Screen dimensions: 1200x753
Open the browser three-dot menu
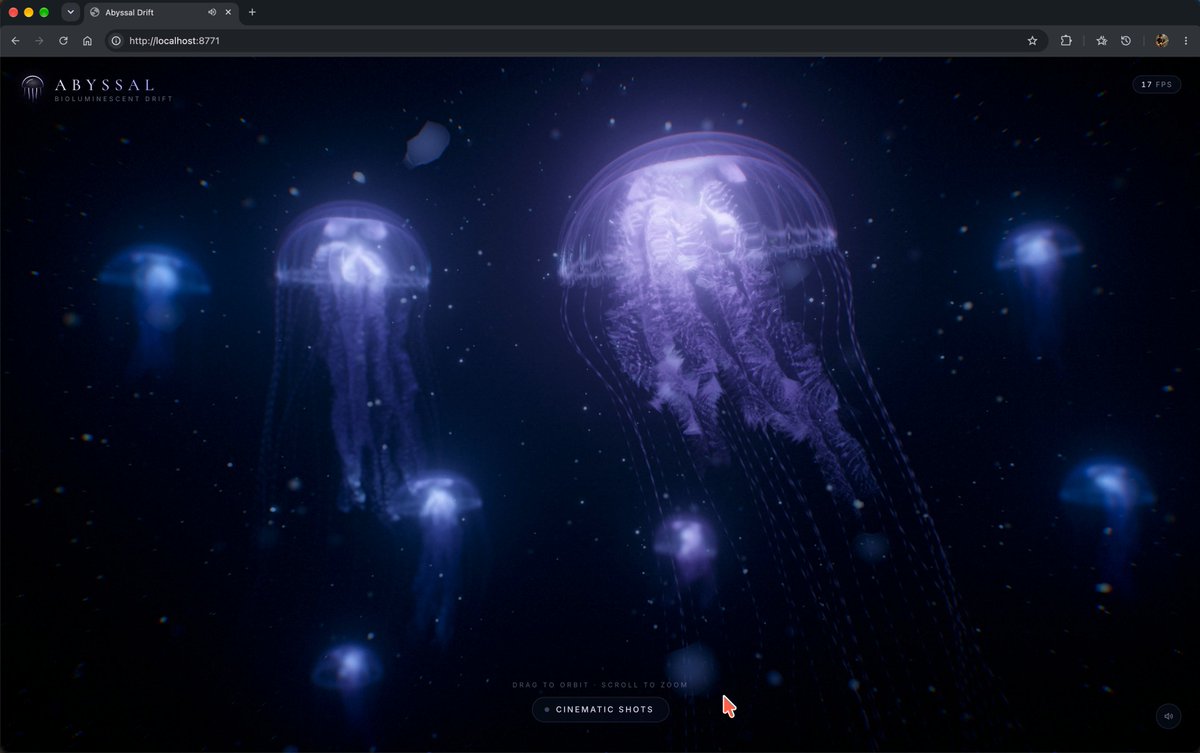coord(1185,41)
